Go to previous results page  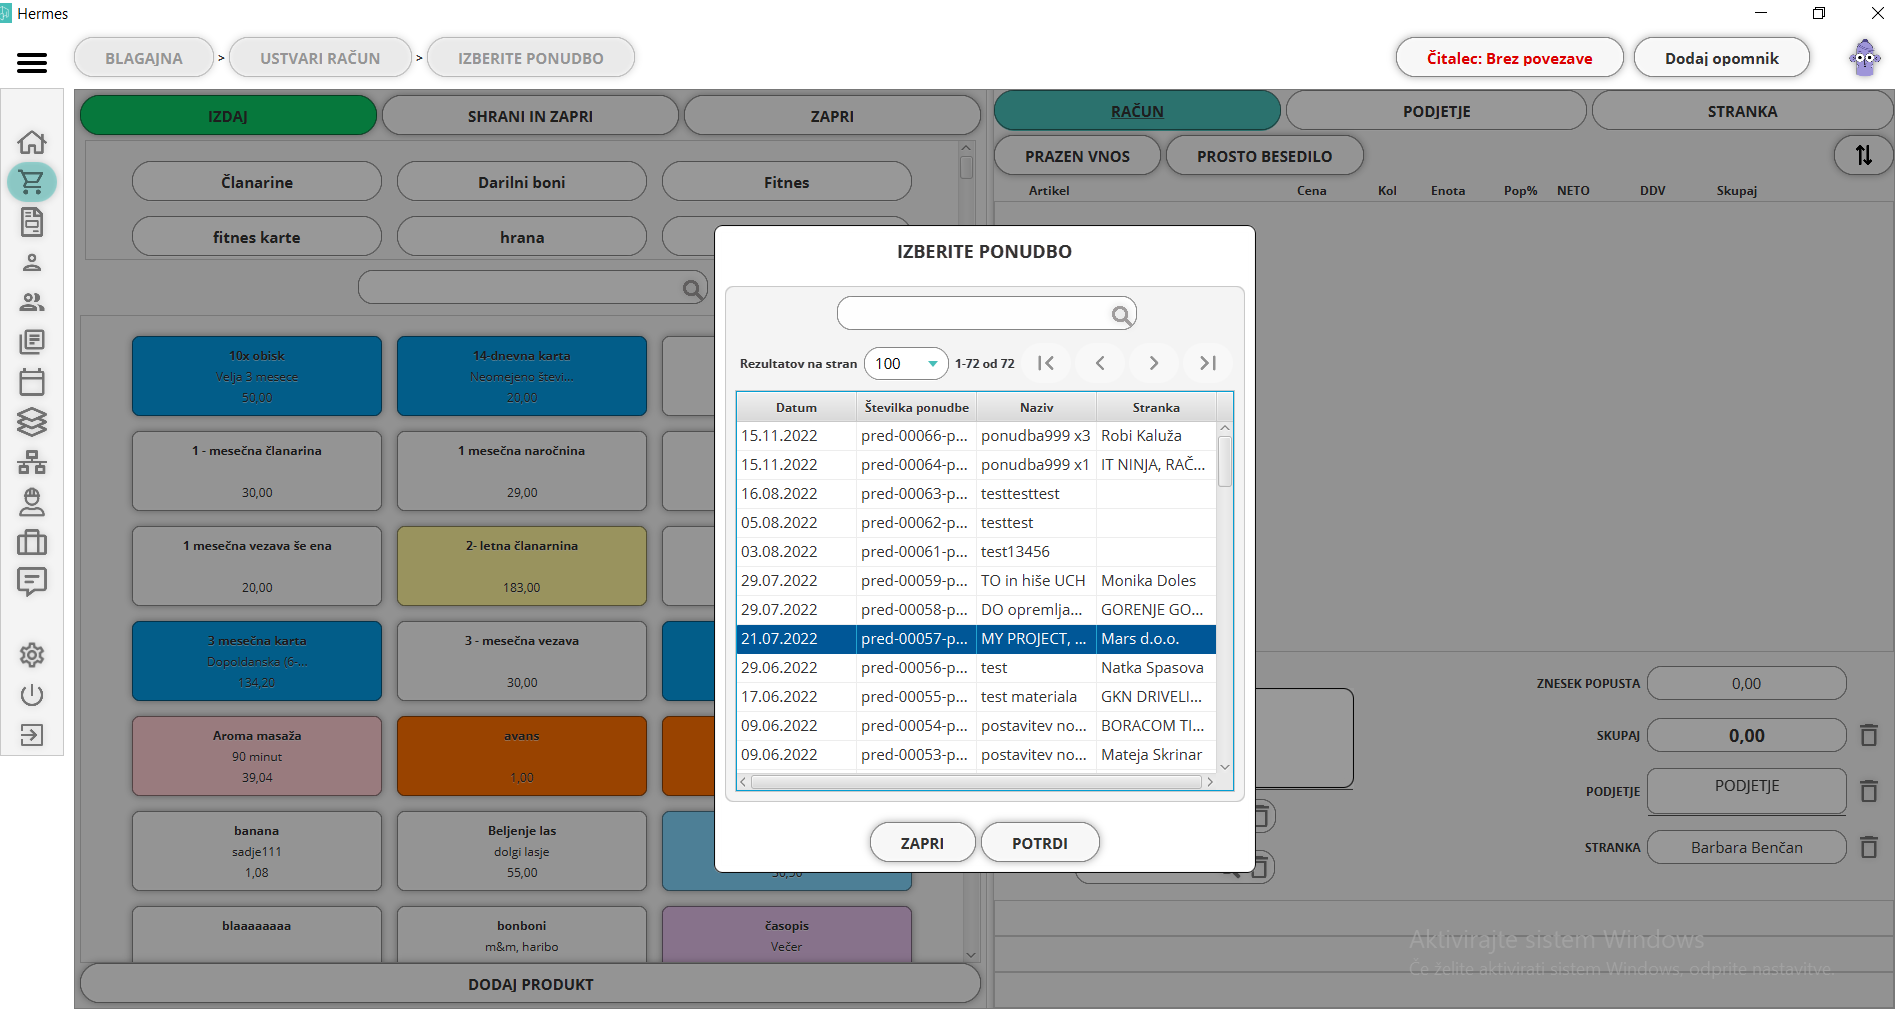click(1100, 363)
